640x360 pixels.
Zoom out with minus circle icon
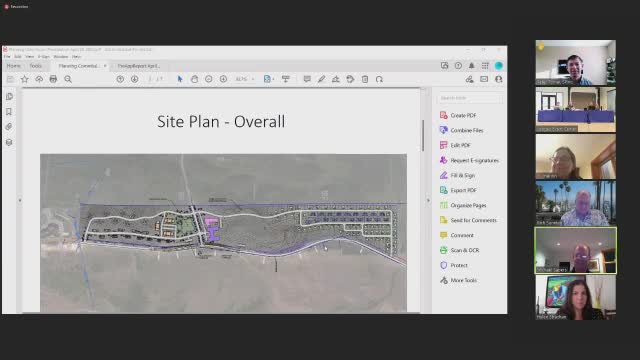point(209,79)
